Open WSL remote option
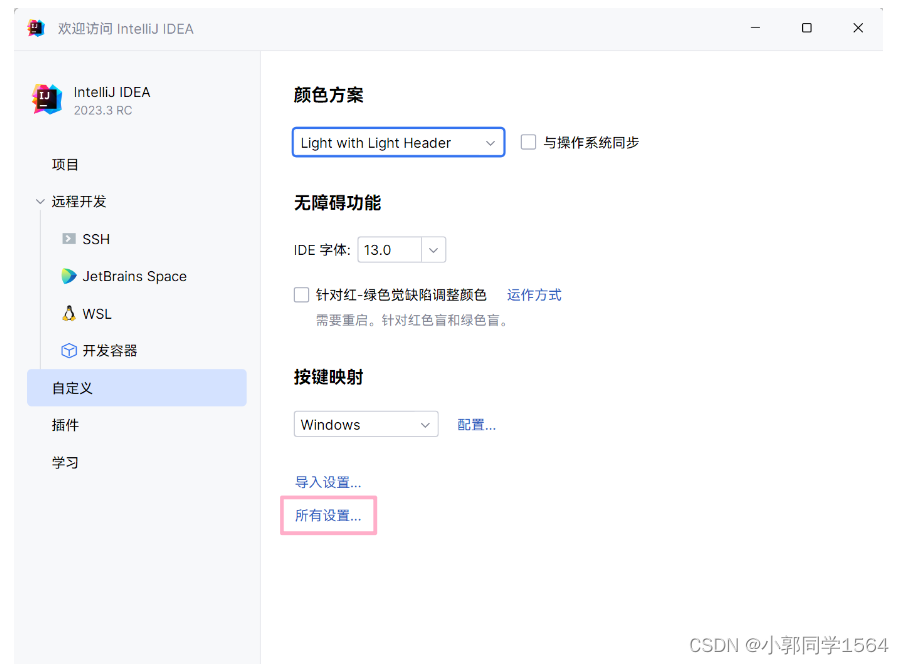This screenshot has width=904, height=664. tap(97, 314)
